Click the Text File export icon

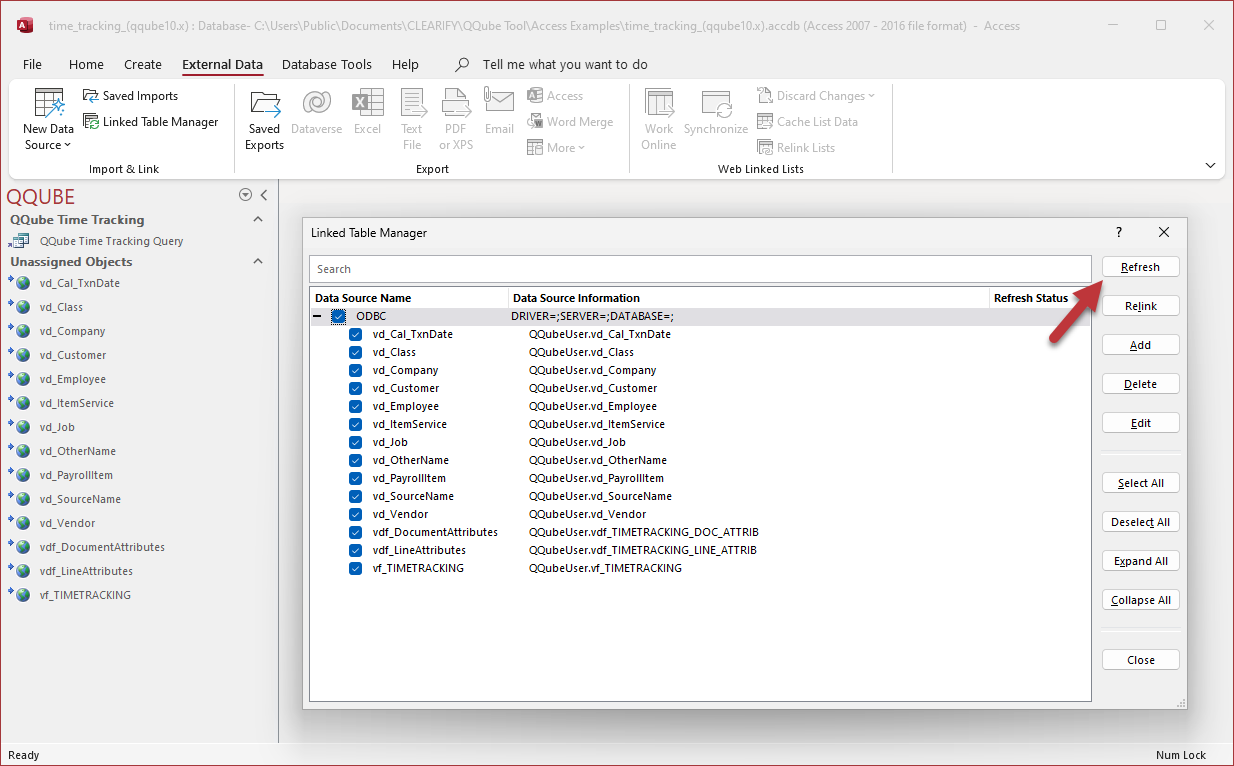coord(412,102)
